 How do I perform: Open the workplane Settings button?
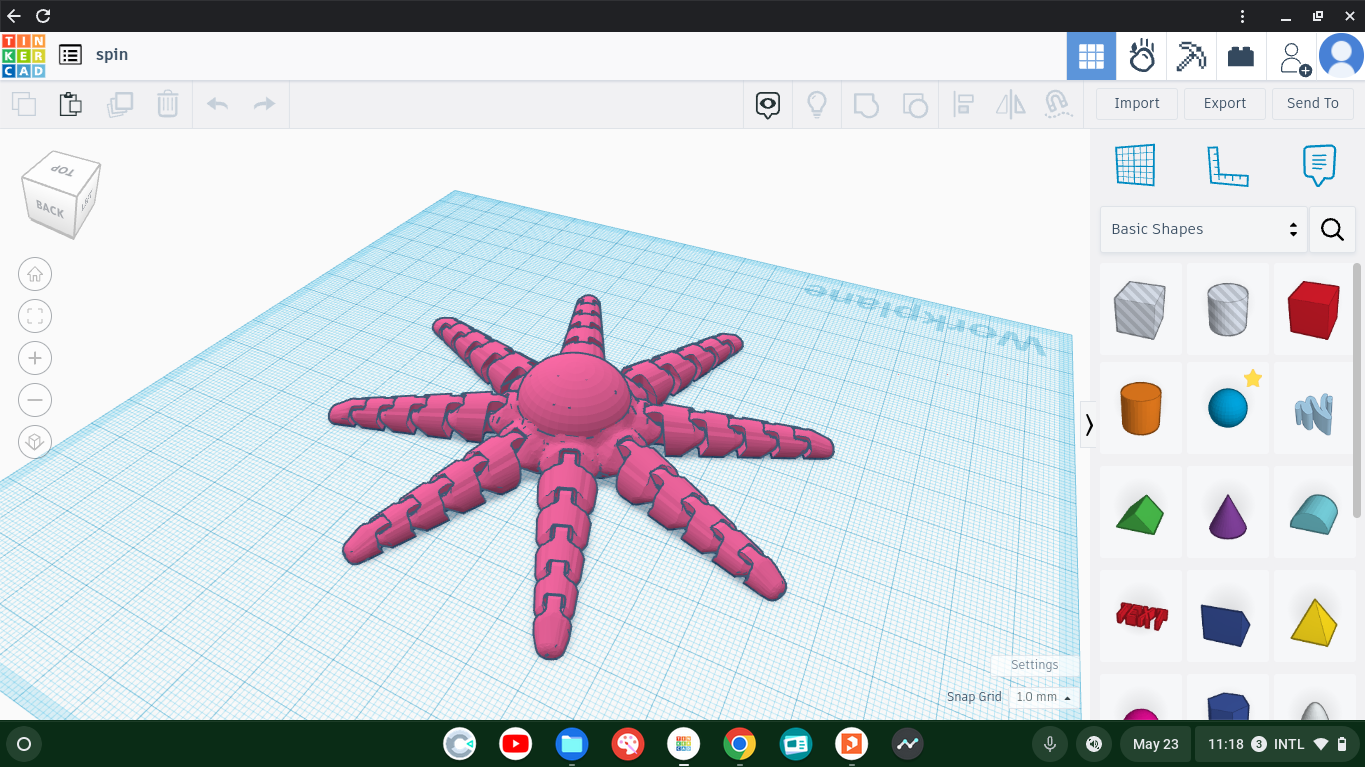1034,665
